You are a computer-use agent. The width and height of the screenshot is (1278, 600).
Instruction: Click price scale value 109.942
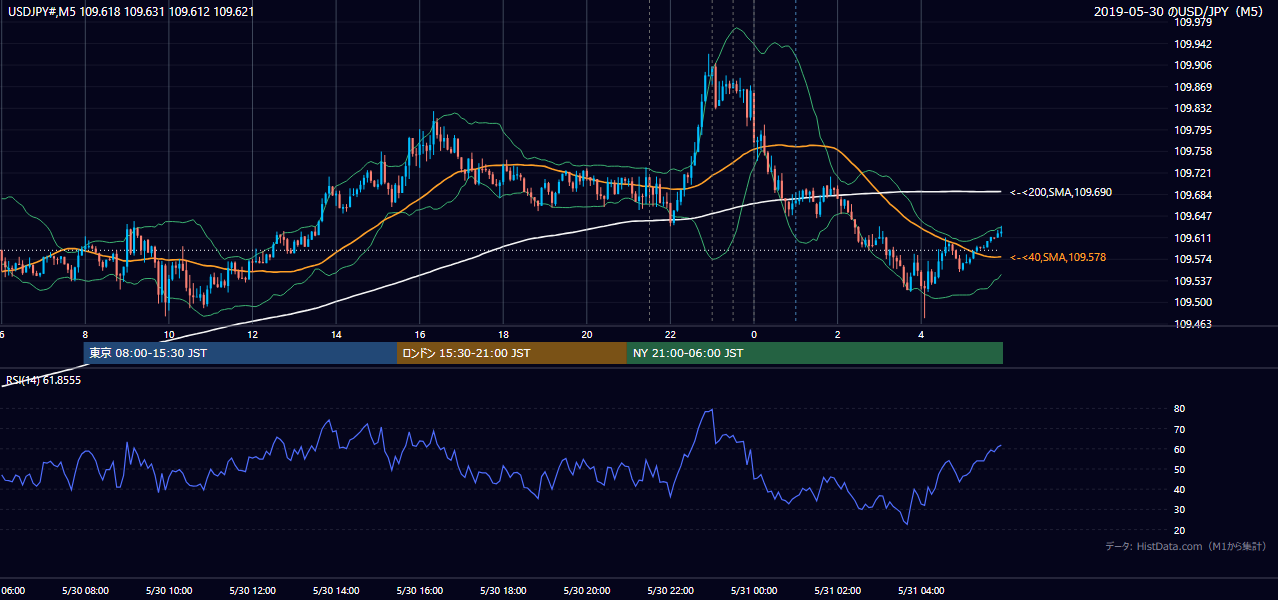(1193, 44)
